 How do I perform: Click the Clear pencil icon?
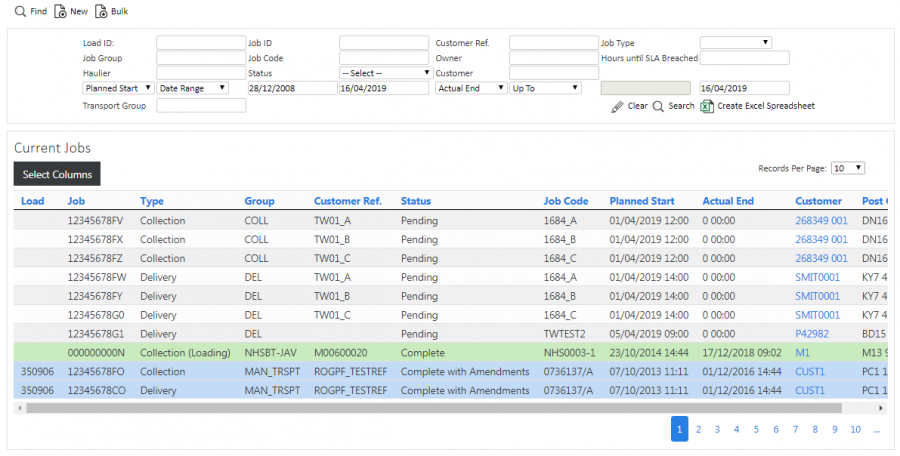coord(617,106)
